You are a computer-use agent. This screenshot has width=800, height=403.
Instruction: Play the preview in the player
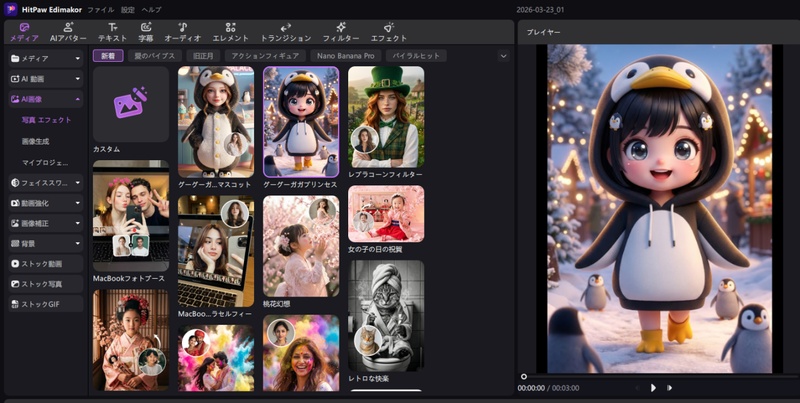coord(653,388)
